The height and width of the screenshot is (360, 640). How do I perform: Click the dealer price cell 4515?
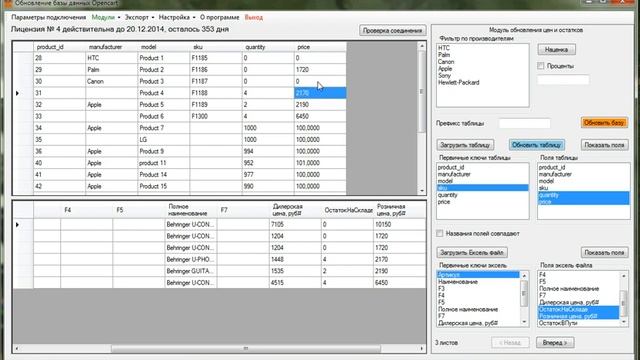click(295, 282)
